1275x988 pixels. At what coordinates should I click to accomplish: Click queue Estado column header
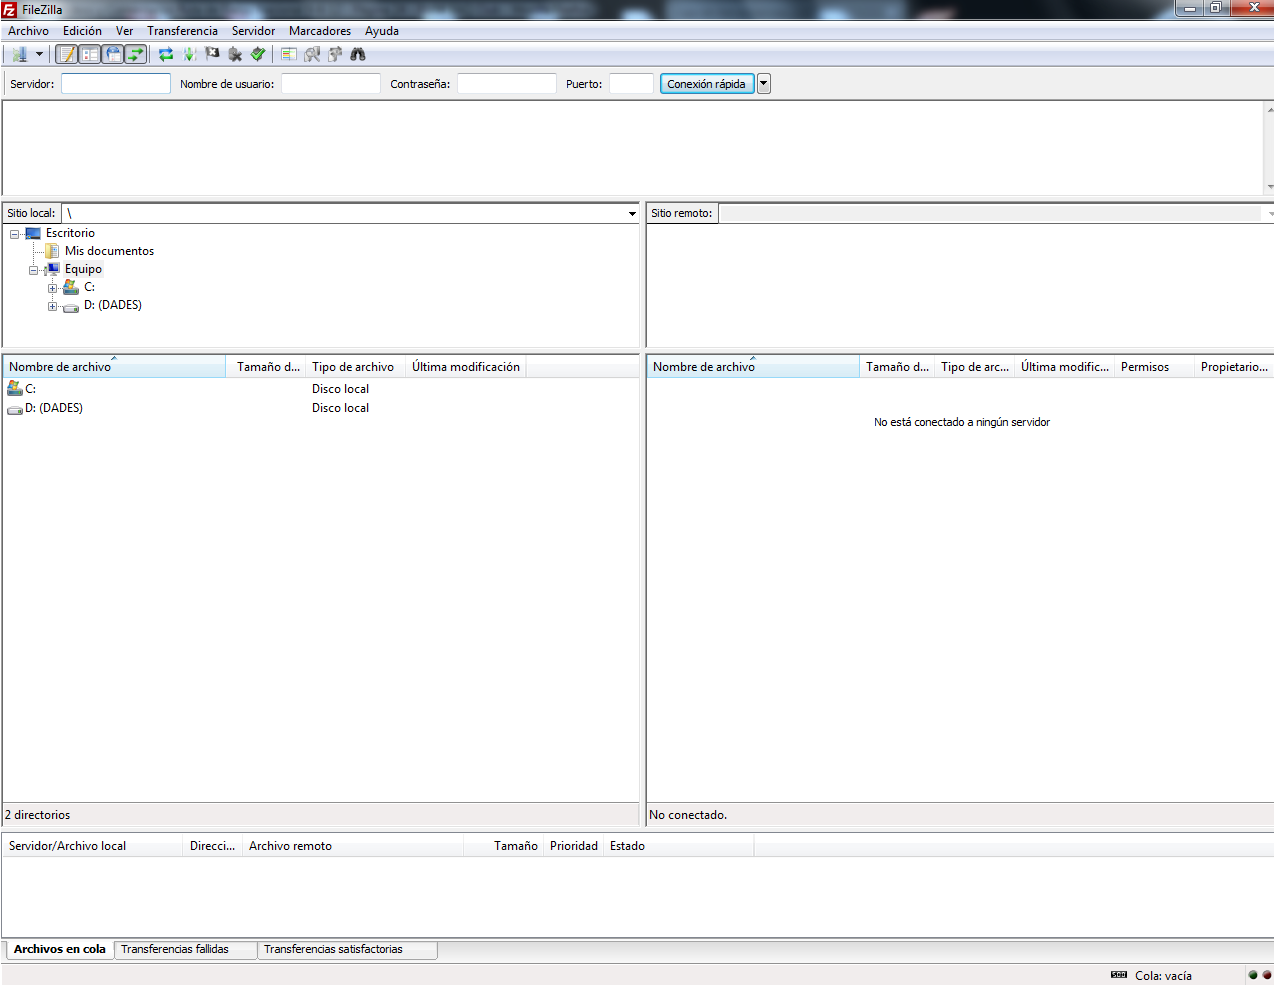click(x=679, y=846)
